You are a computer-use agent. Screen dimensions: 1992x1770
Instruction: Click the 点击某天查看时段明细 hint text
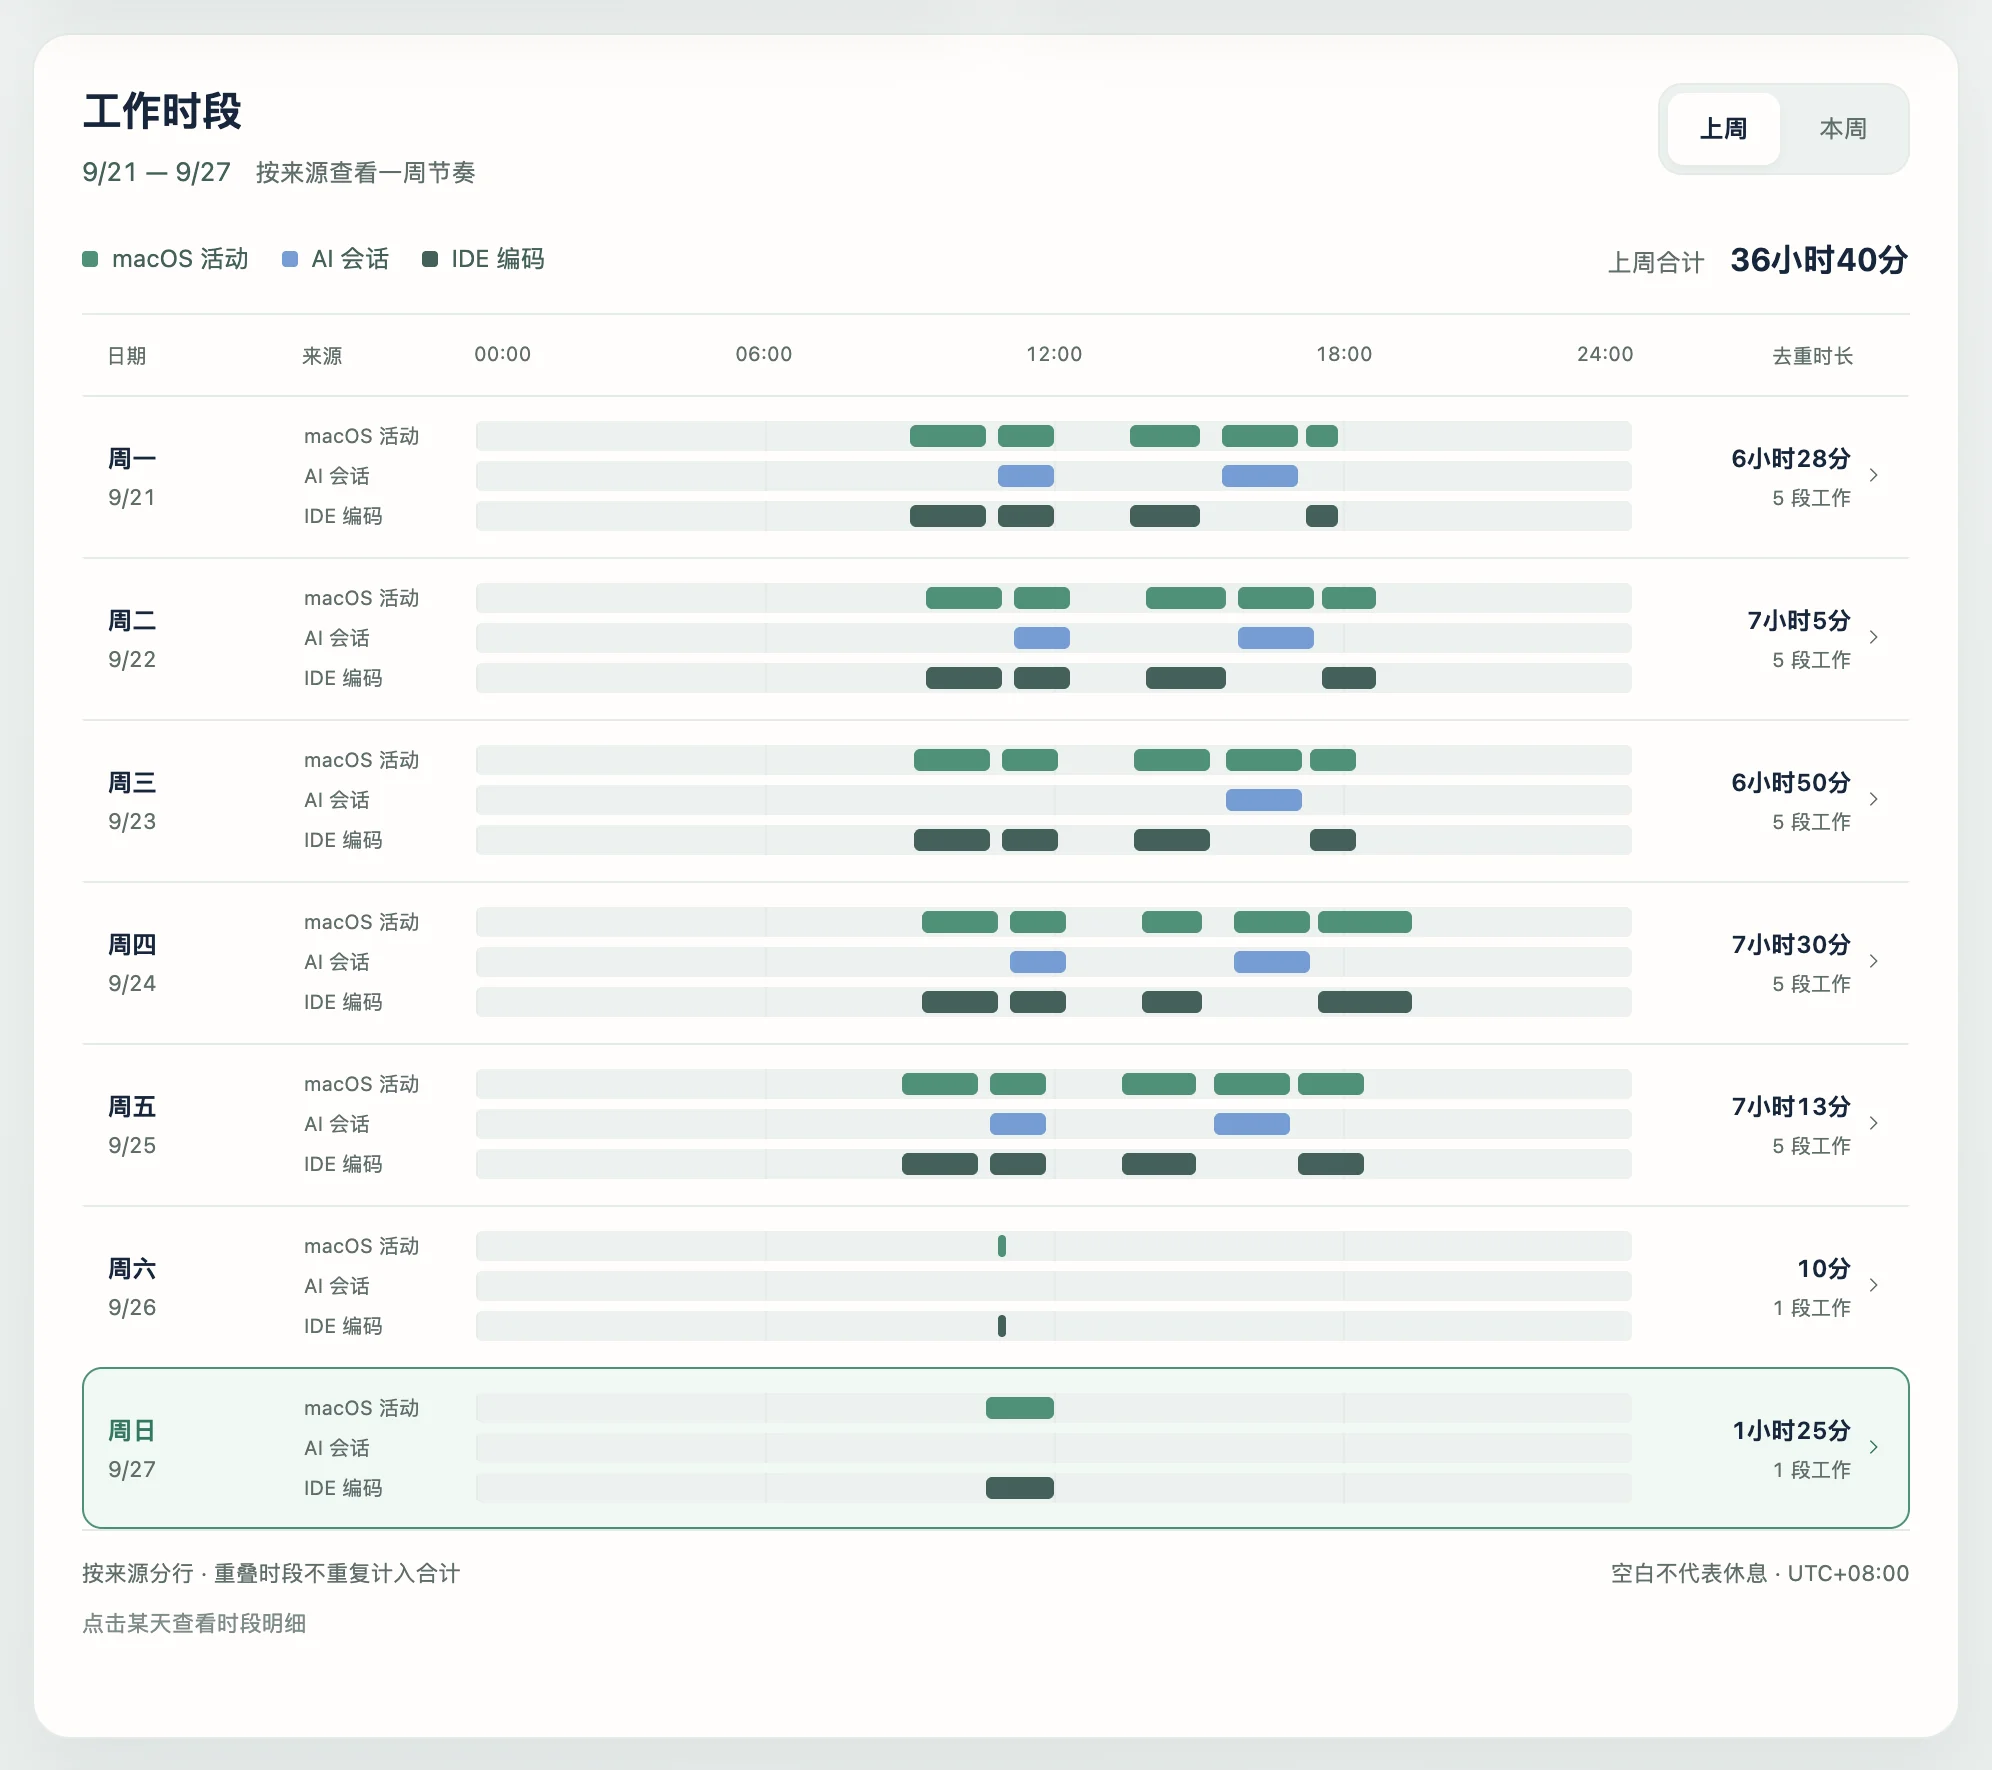click(194, 1623)
